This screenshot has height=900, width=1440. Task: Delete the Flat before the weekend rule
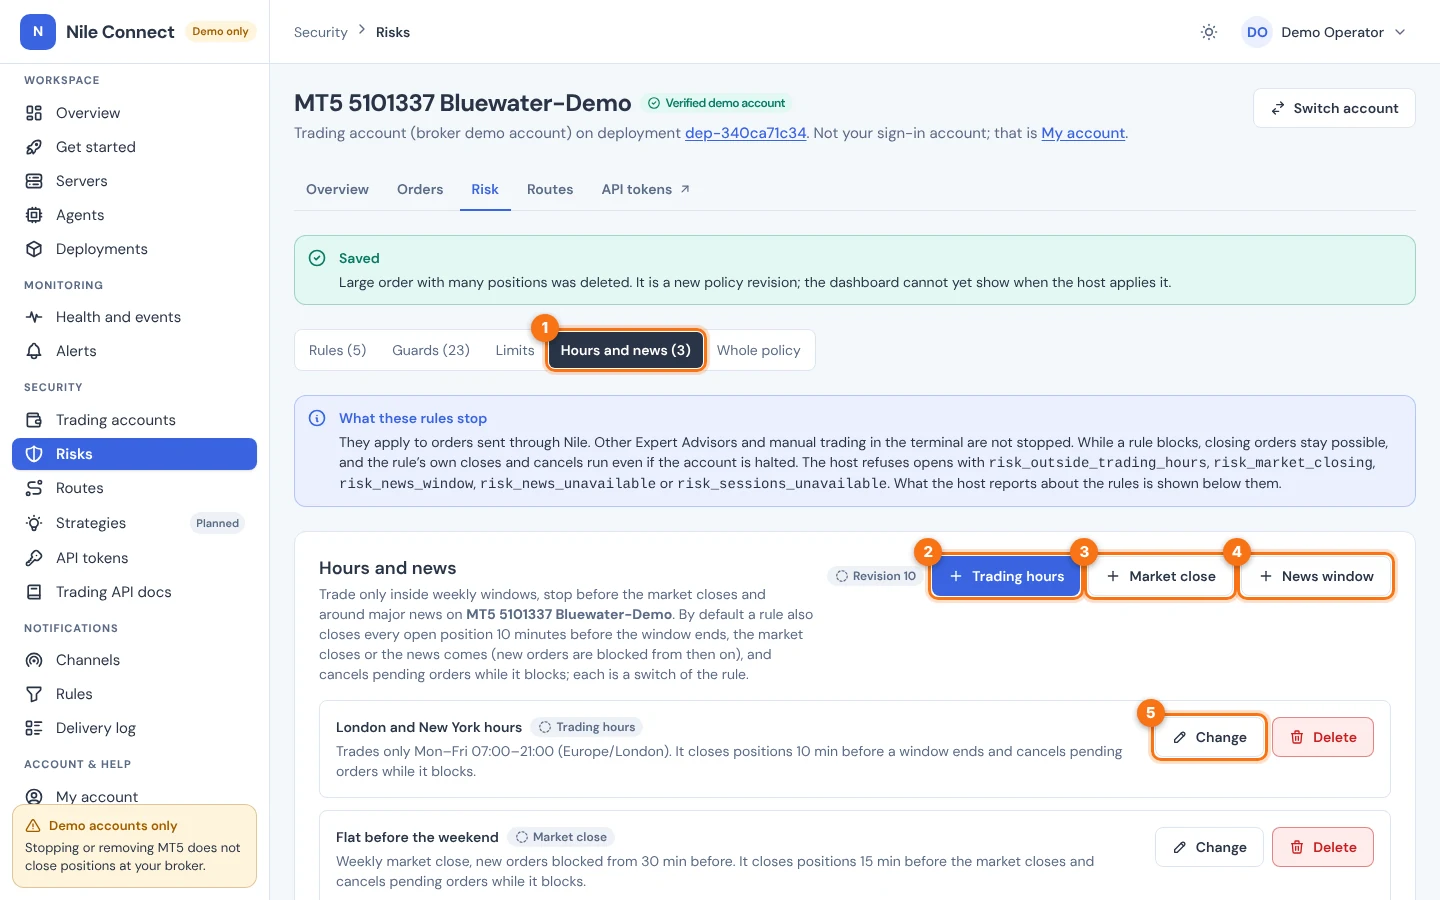(1323, 847)
